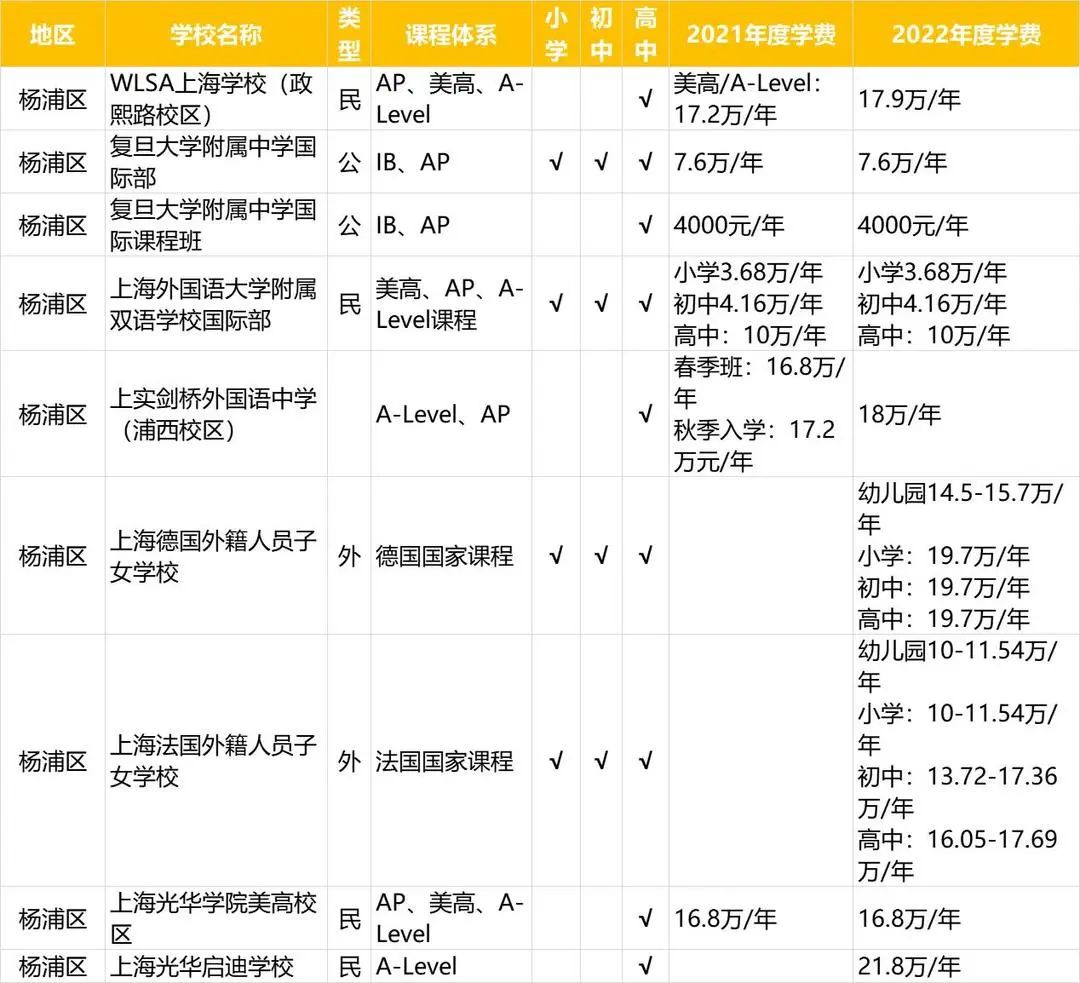Click the 2021年度学费 column header
The image size is (1080, 983).
point(761,34)
